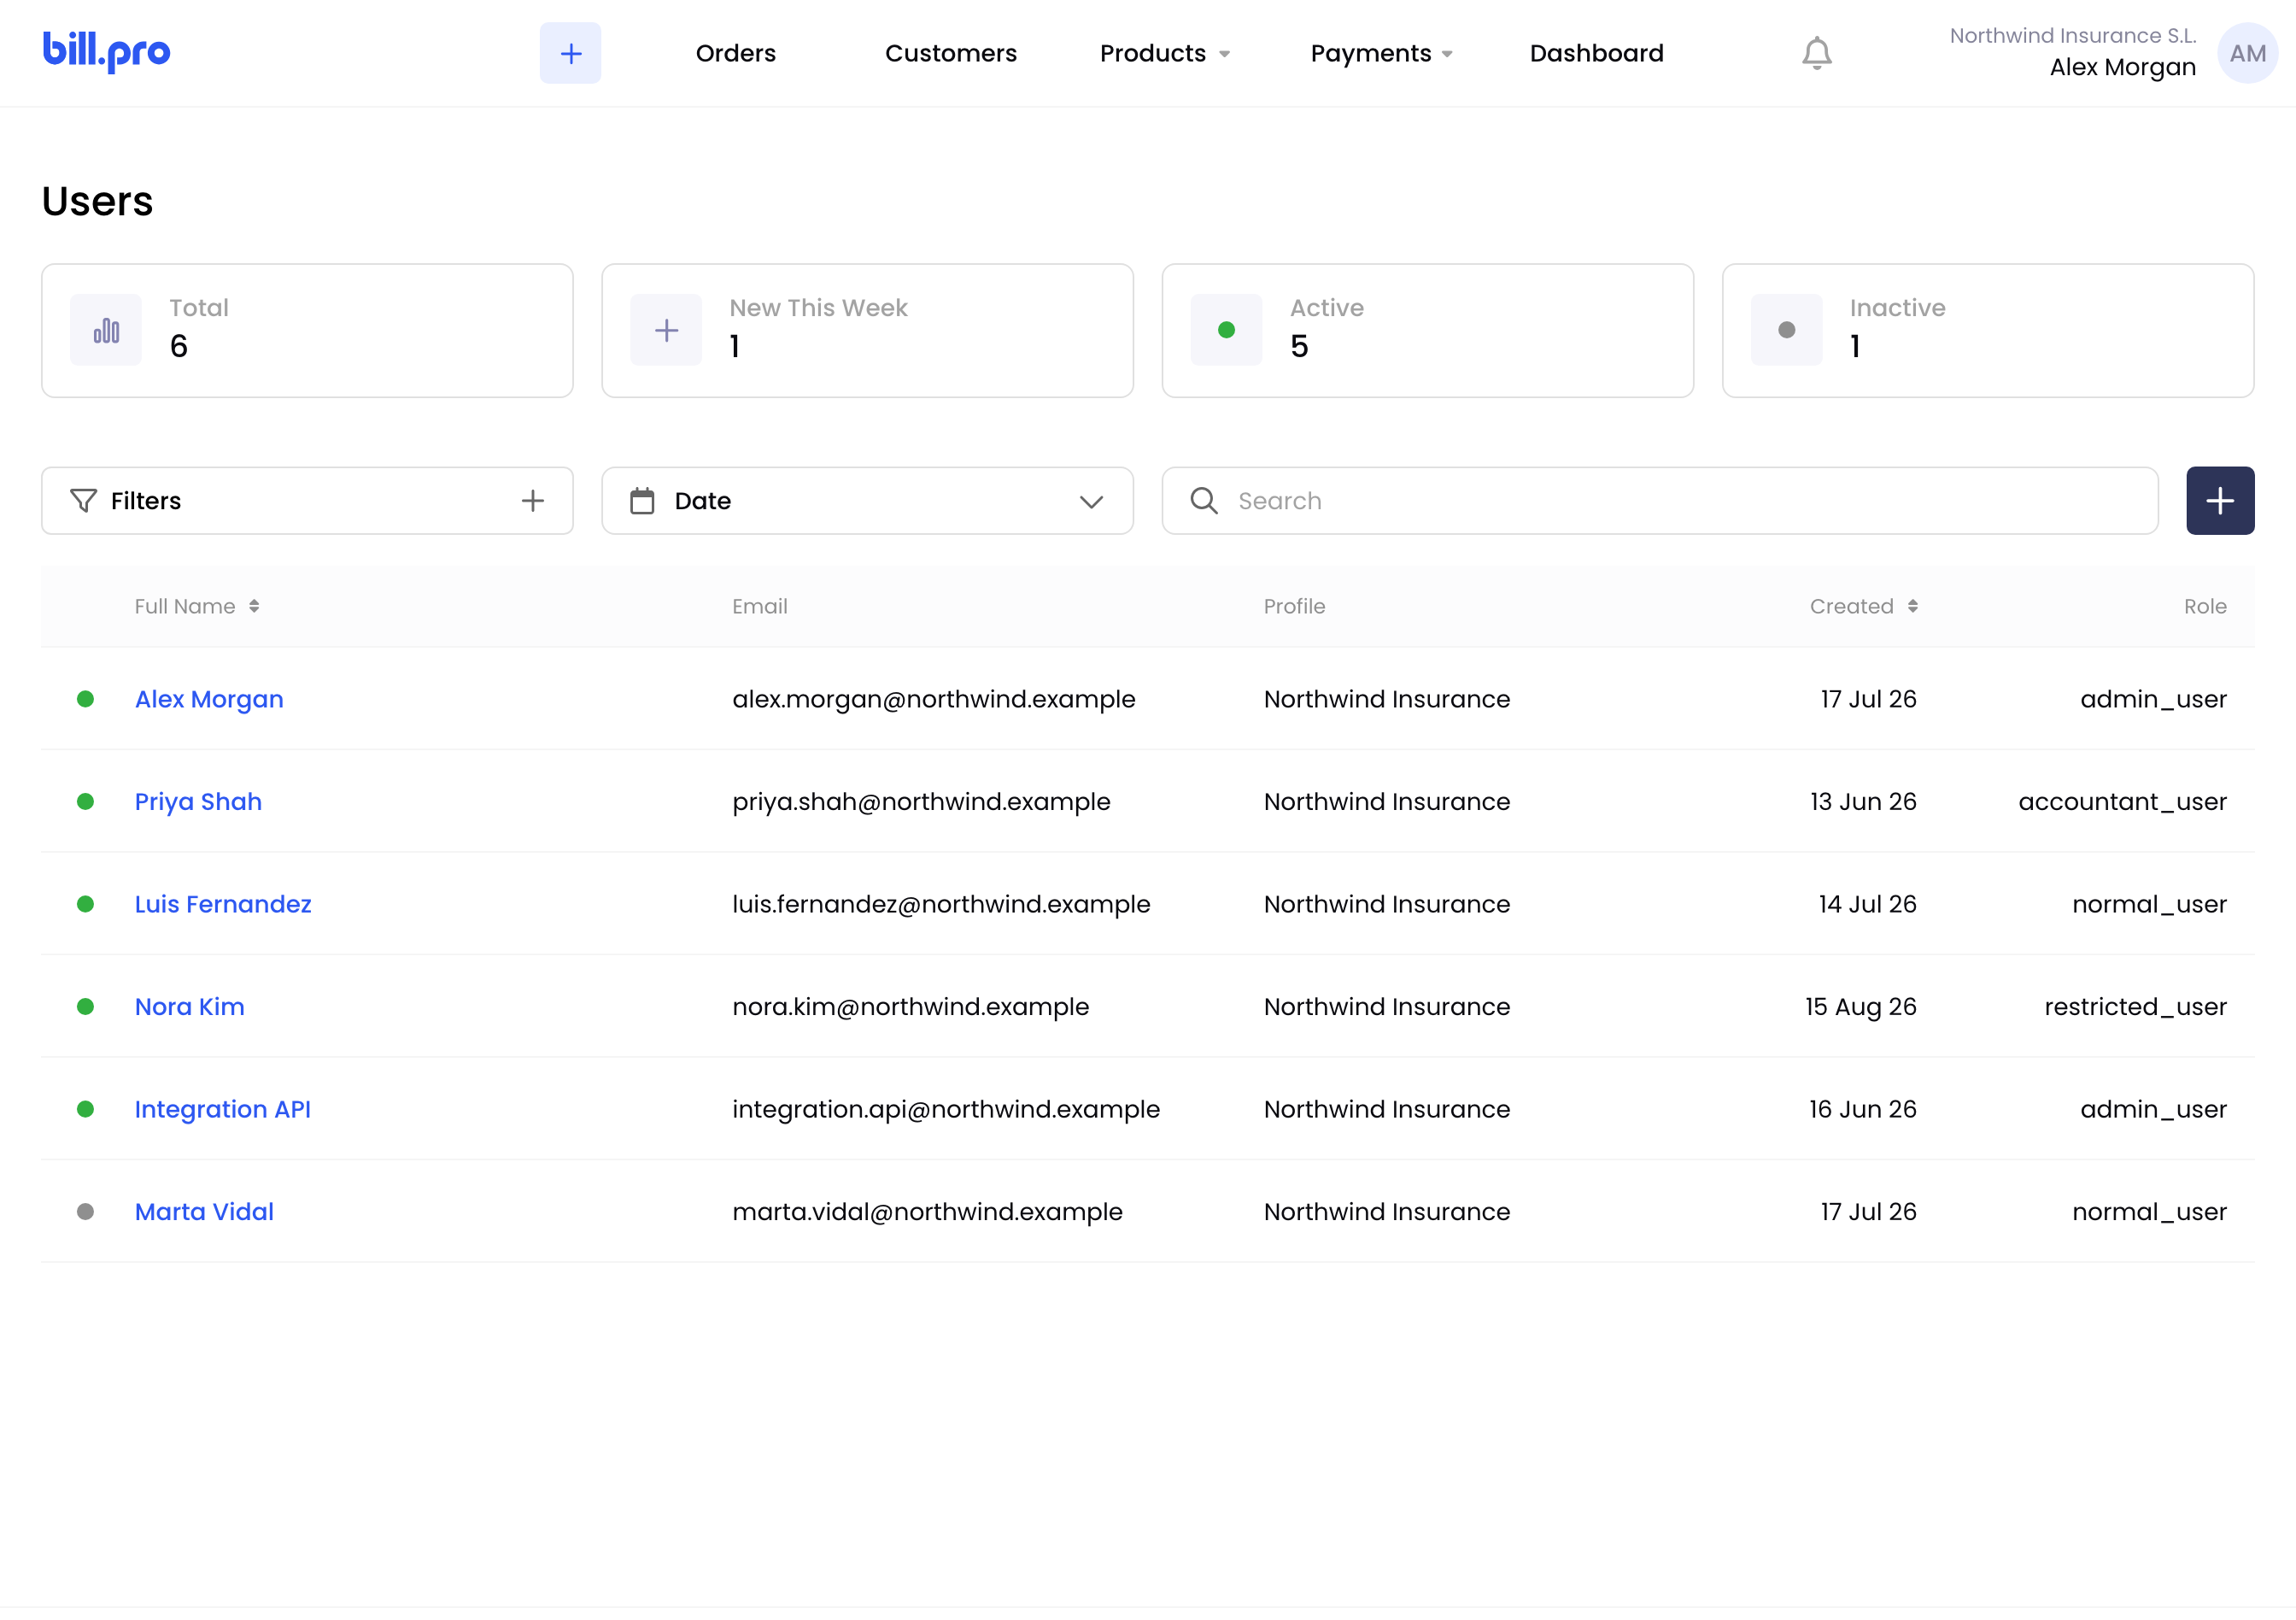Open the Payments dropdown menu

pyautogui.click(x=1381, y=53)
